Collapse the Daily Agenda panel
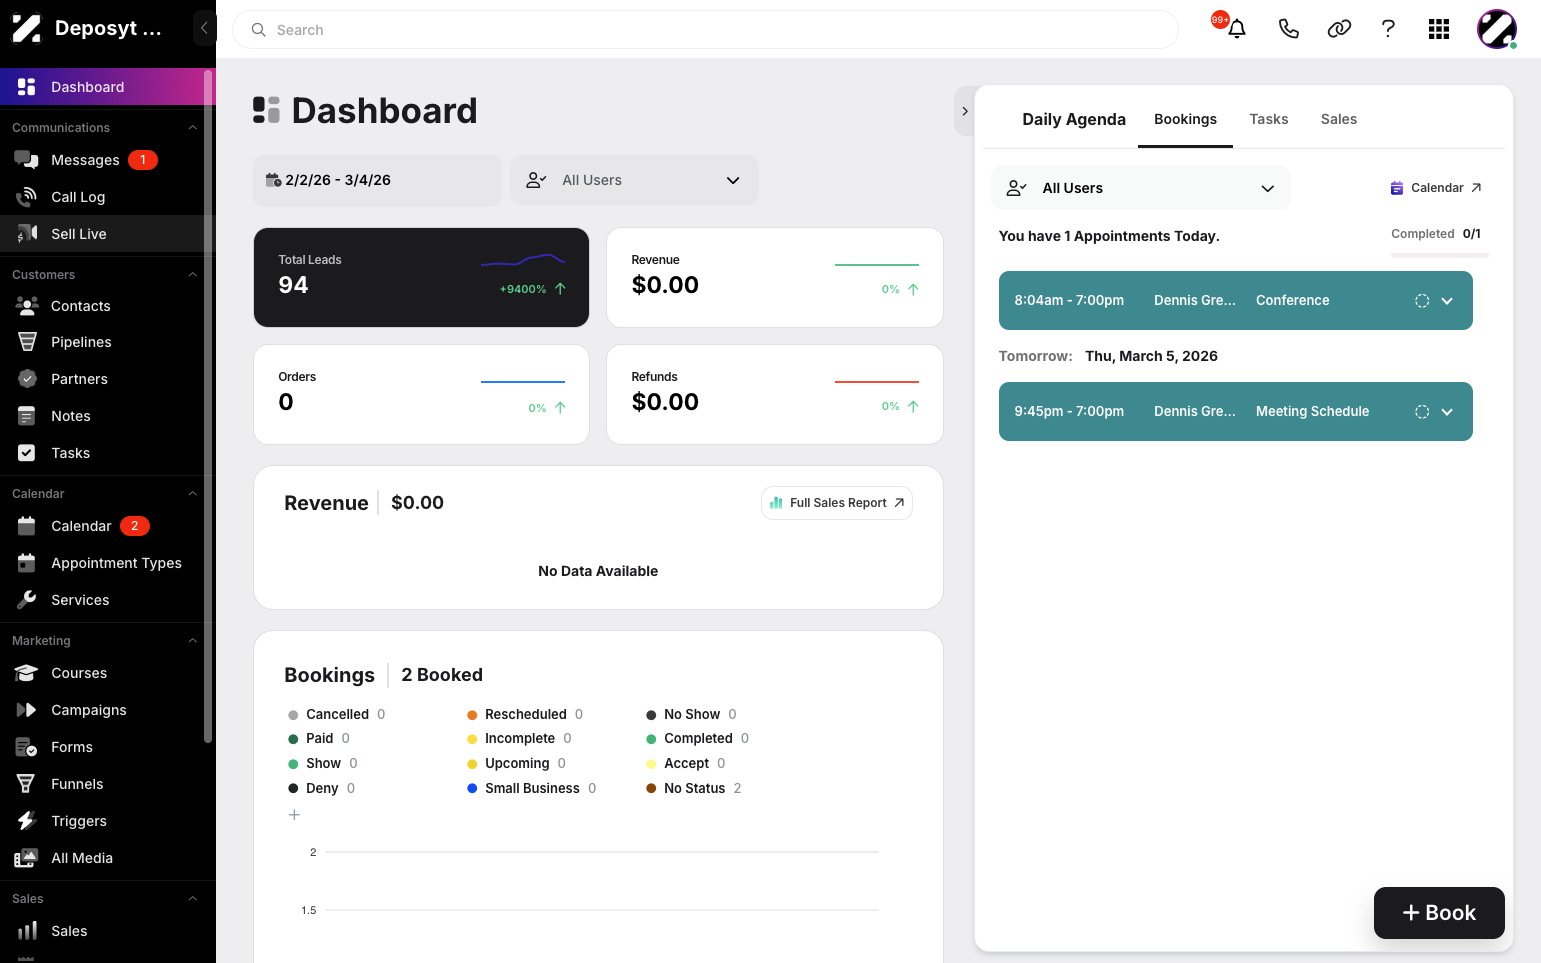 click(964, 111)
